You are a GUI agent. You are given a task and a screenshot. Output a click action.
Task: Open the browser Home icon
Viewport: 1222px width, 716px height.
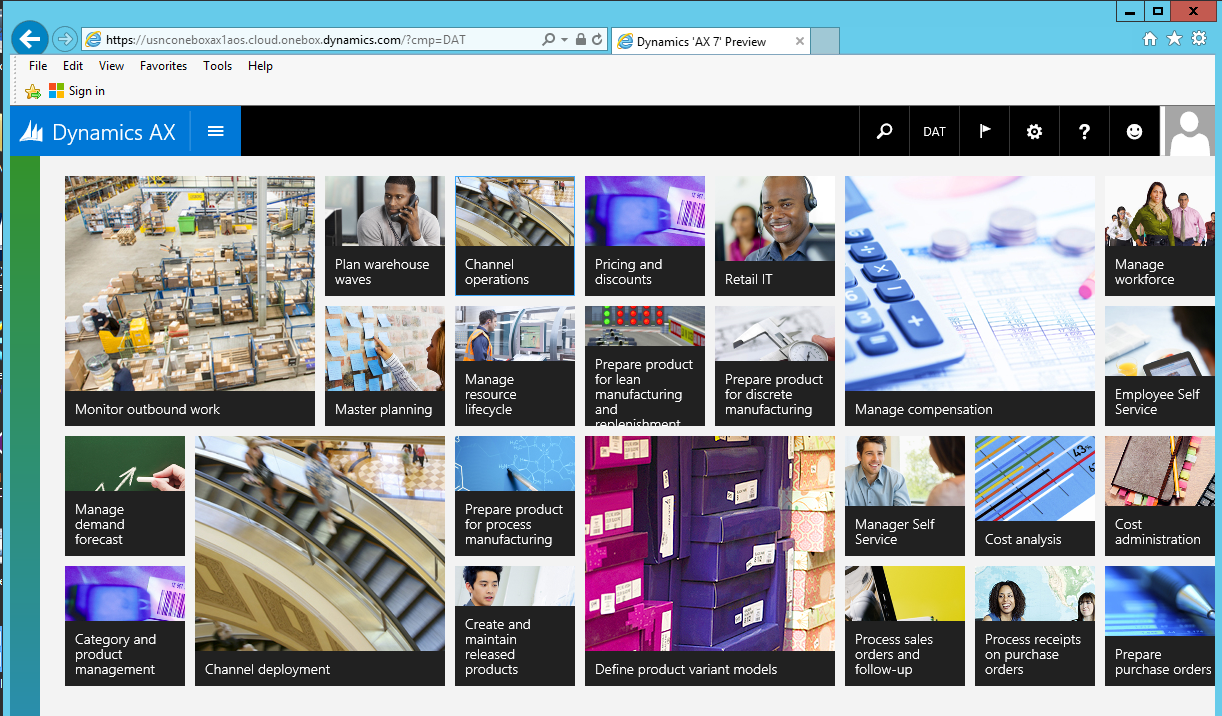pos(1151,39)
